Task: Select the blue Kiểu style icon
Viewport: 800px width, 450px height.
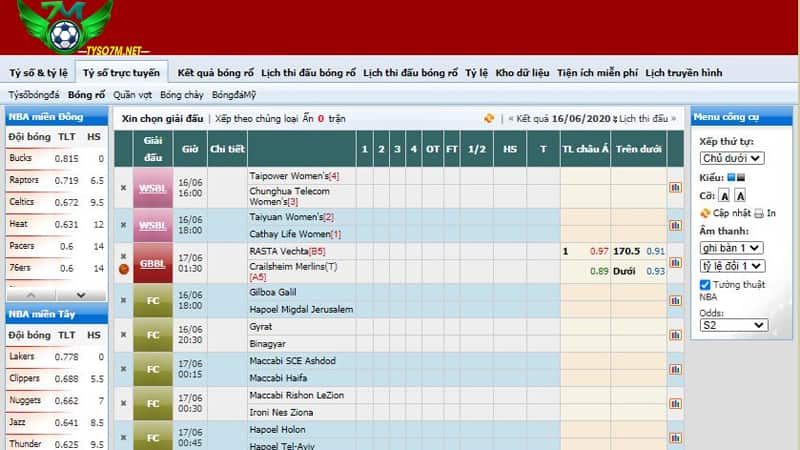Action: pyautogui.click(x=731, y=177)
